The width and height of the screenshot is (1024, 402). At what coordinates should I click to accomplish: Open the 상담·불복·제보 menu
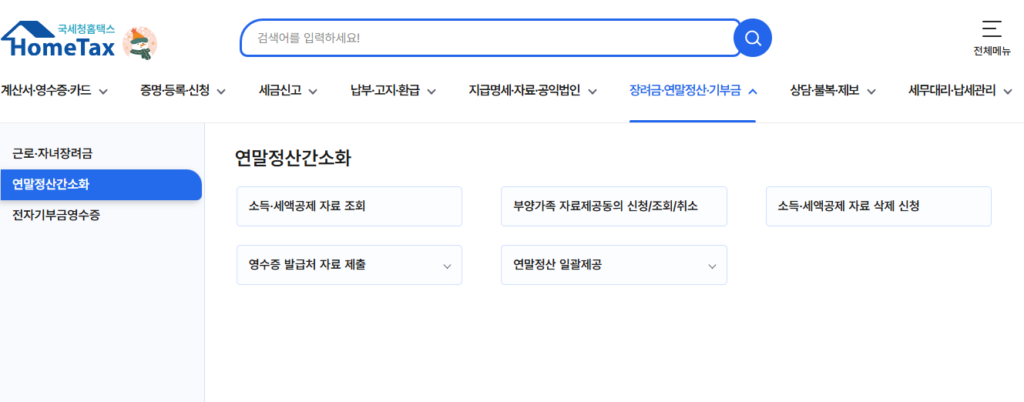pyautogui.click(x=832, y=91)
